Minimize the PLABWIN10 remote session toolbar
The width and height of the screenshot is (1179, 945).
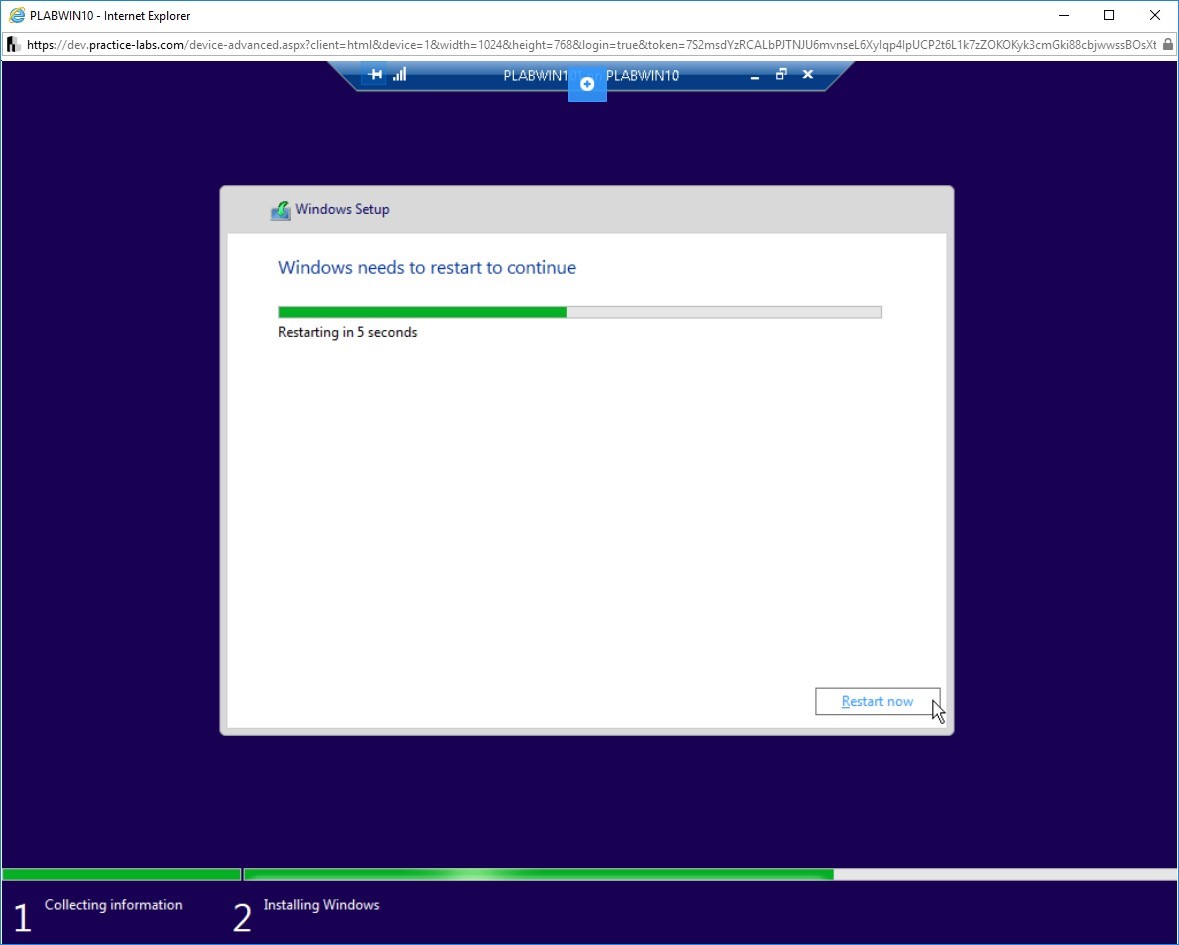click(755, 75)
